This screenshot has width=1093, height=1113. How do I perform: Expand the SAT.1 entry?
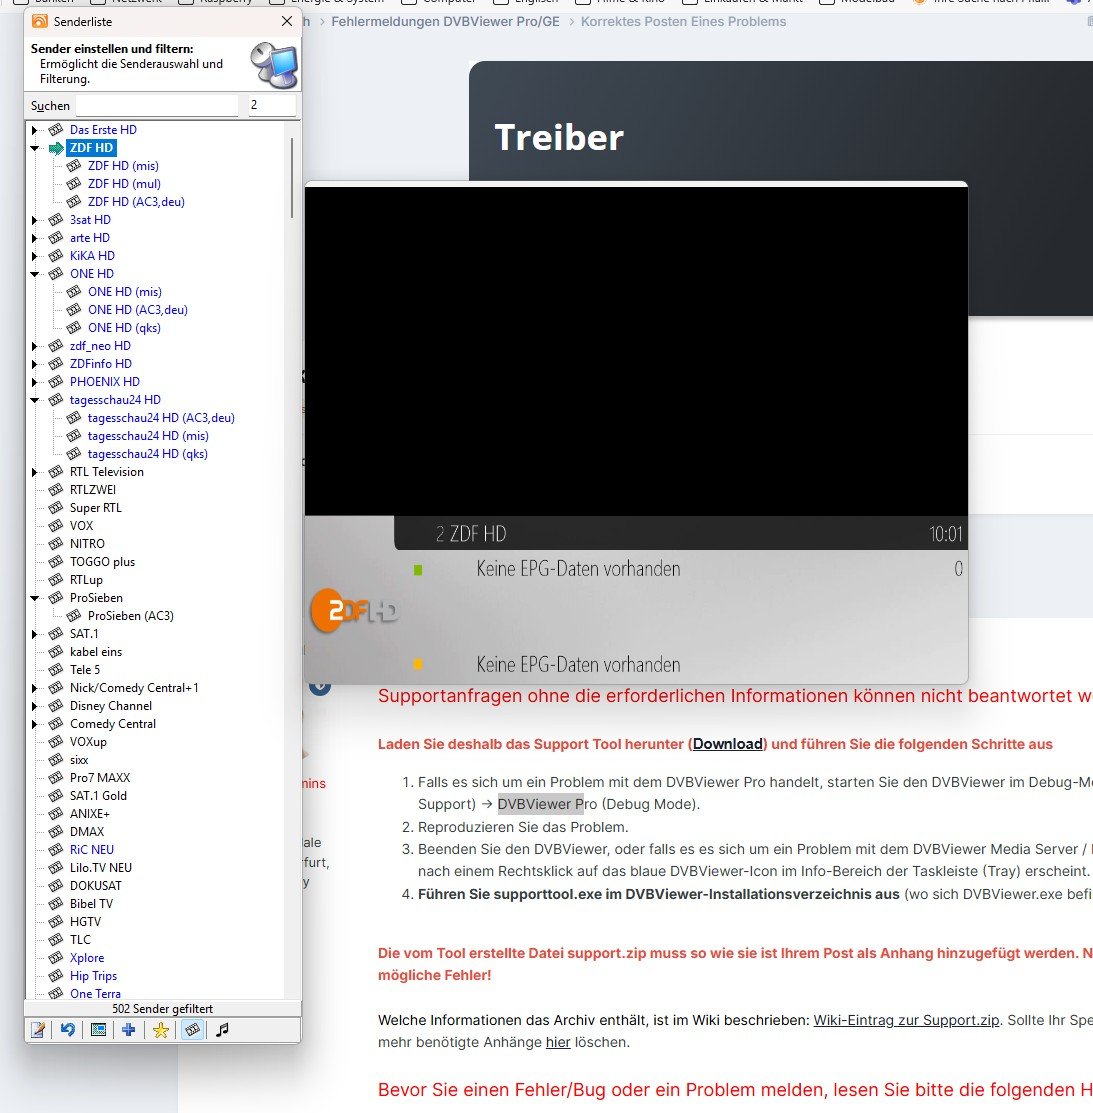click(x=34, y=634)
